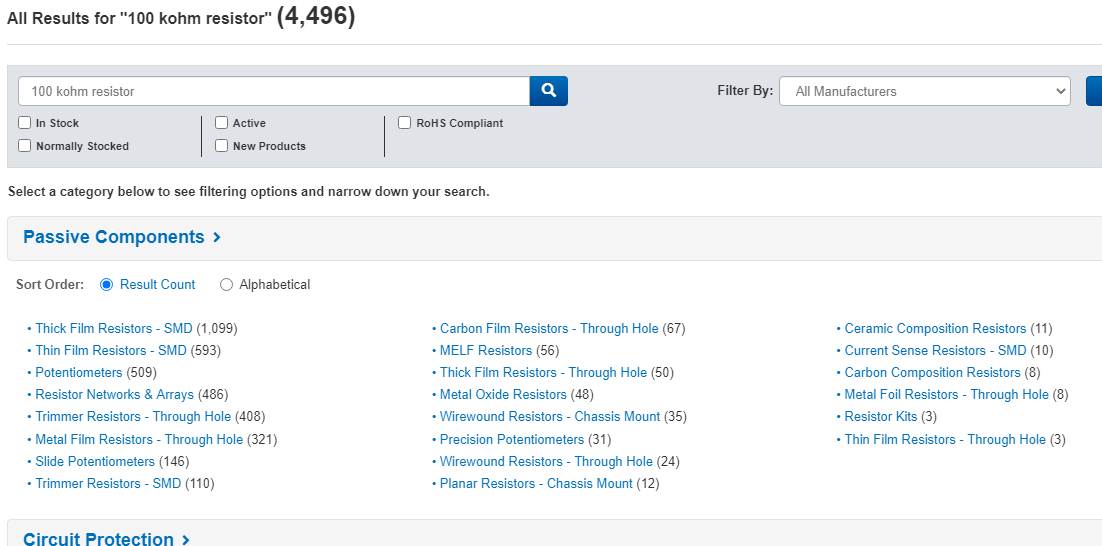The width and height of the screenshot is (1102, 546).
Task: Expand the Passive Components category heading
Action: [122, 237]
